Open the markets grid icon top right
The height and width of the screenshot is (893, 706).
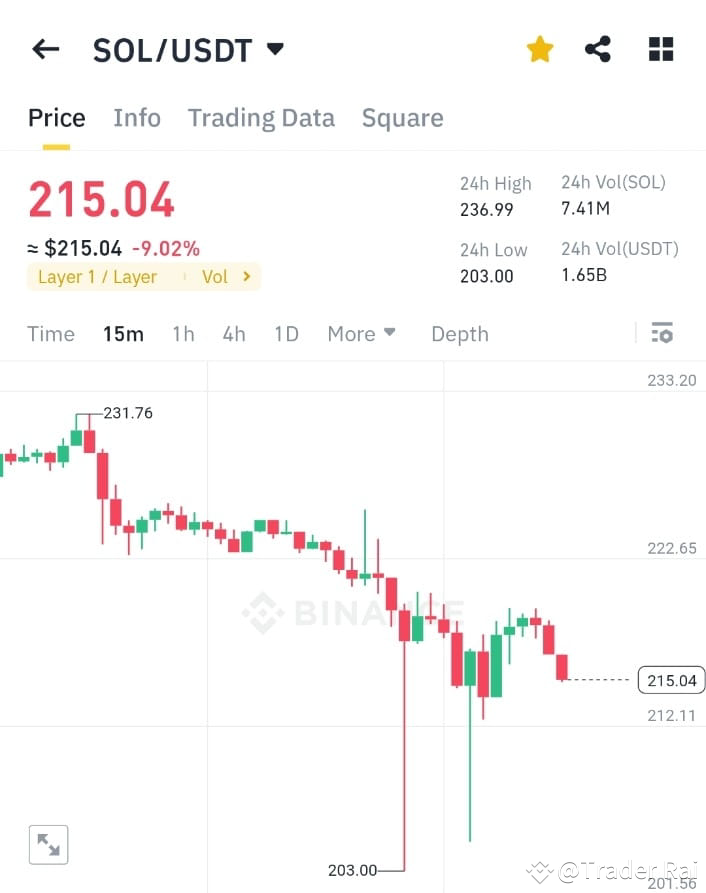660,48
